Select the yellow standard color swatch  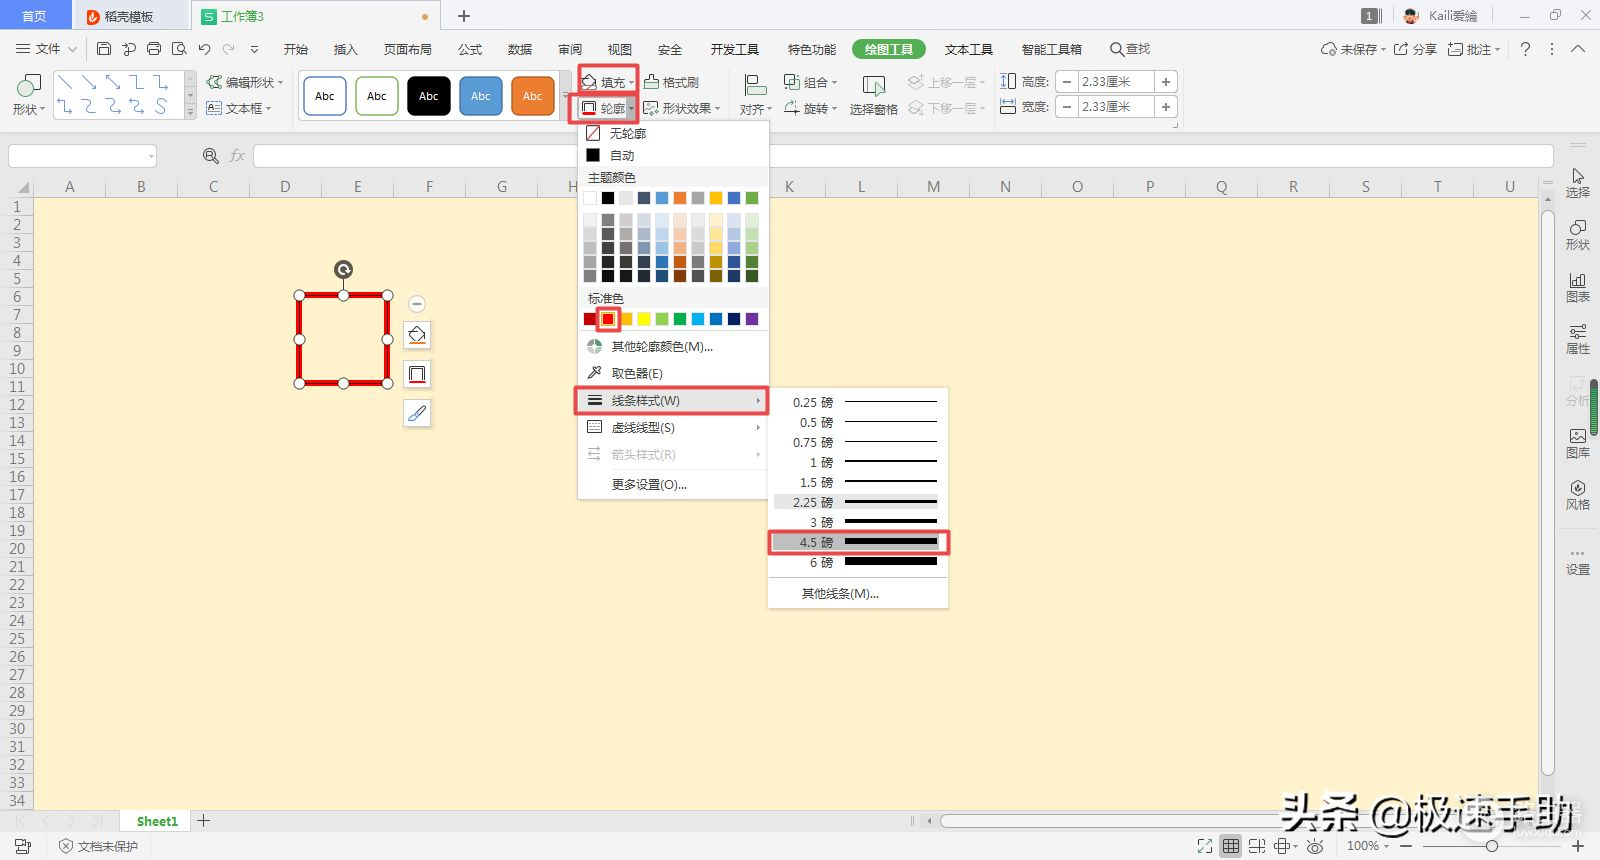tap(644, 319)
